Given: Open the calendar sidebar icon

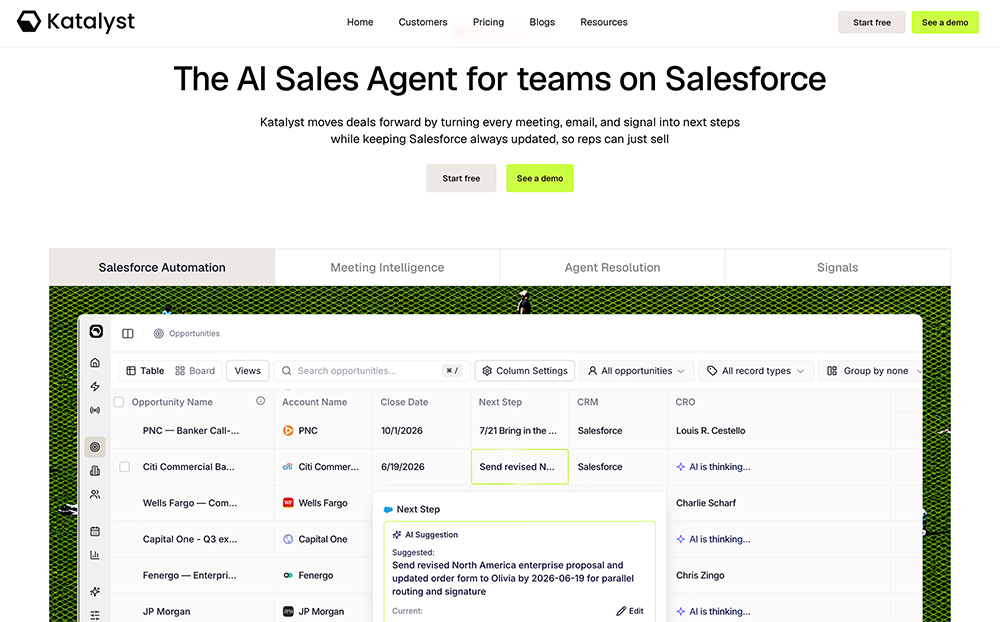Looking at the screenshot, I should [x=95, y=531].
